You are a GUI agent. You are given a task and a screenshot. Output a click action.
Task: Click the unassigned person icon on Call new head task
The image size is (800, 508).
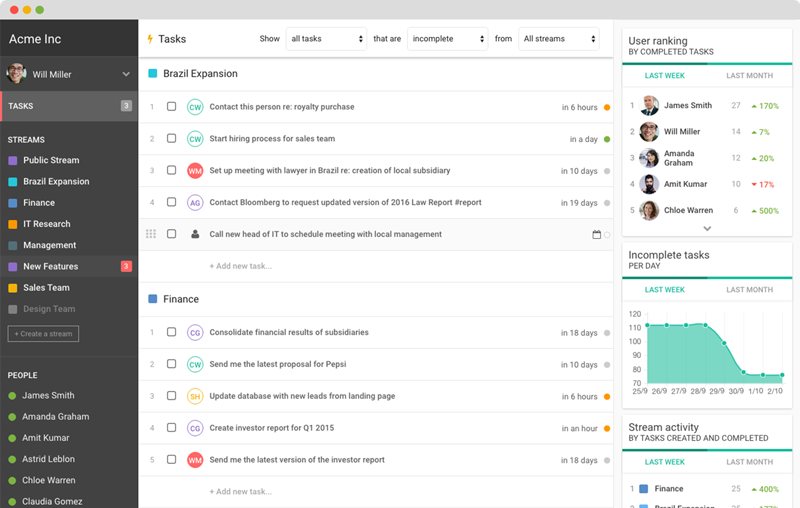[x=195, y=234]
